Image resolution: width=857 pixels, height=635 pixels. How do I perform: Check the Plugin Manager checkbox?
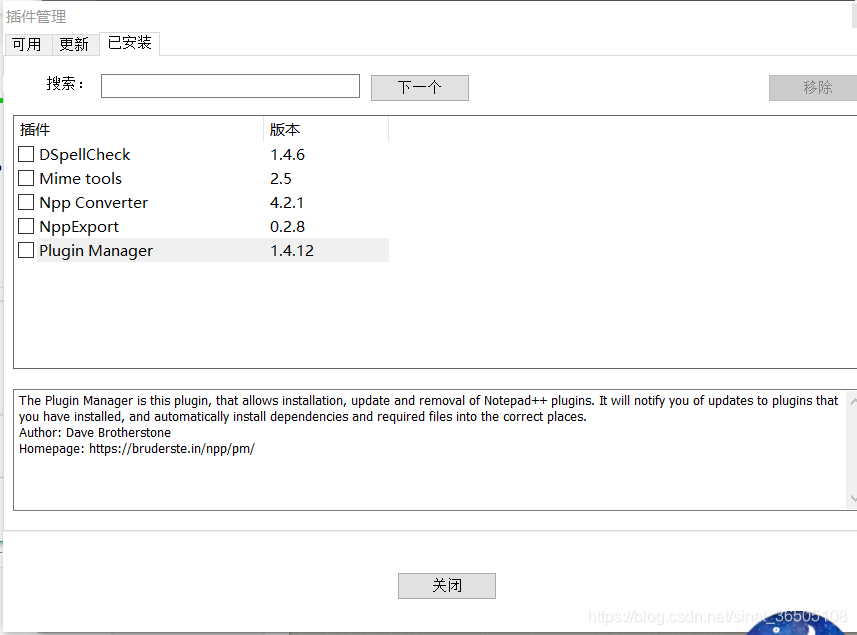pyautogui.click(x=26, y=250)
